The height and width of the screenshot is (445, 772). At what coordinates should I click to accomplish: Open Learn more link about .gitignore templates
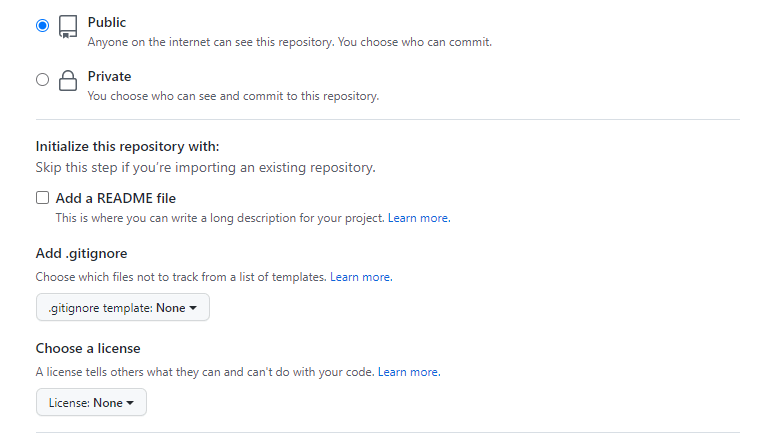[360, 276]
